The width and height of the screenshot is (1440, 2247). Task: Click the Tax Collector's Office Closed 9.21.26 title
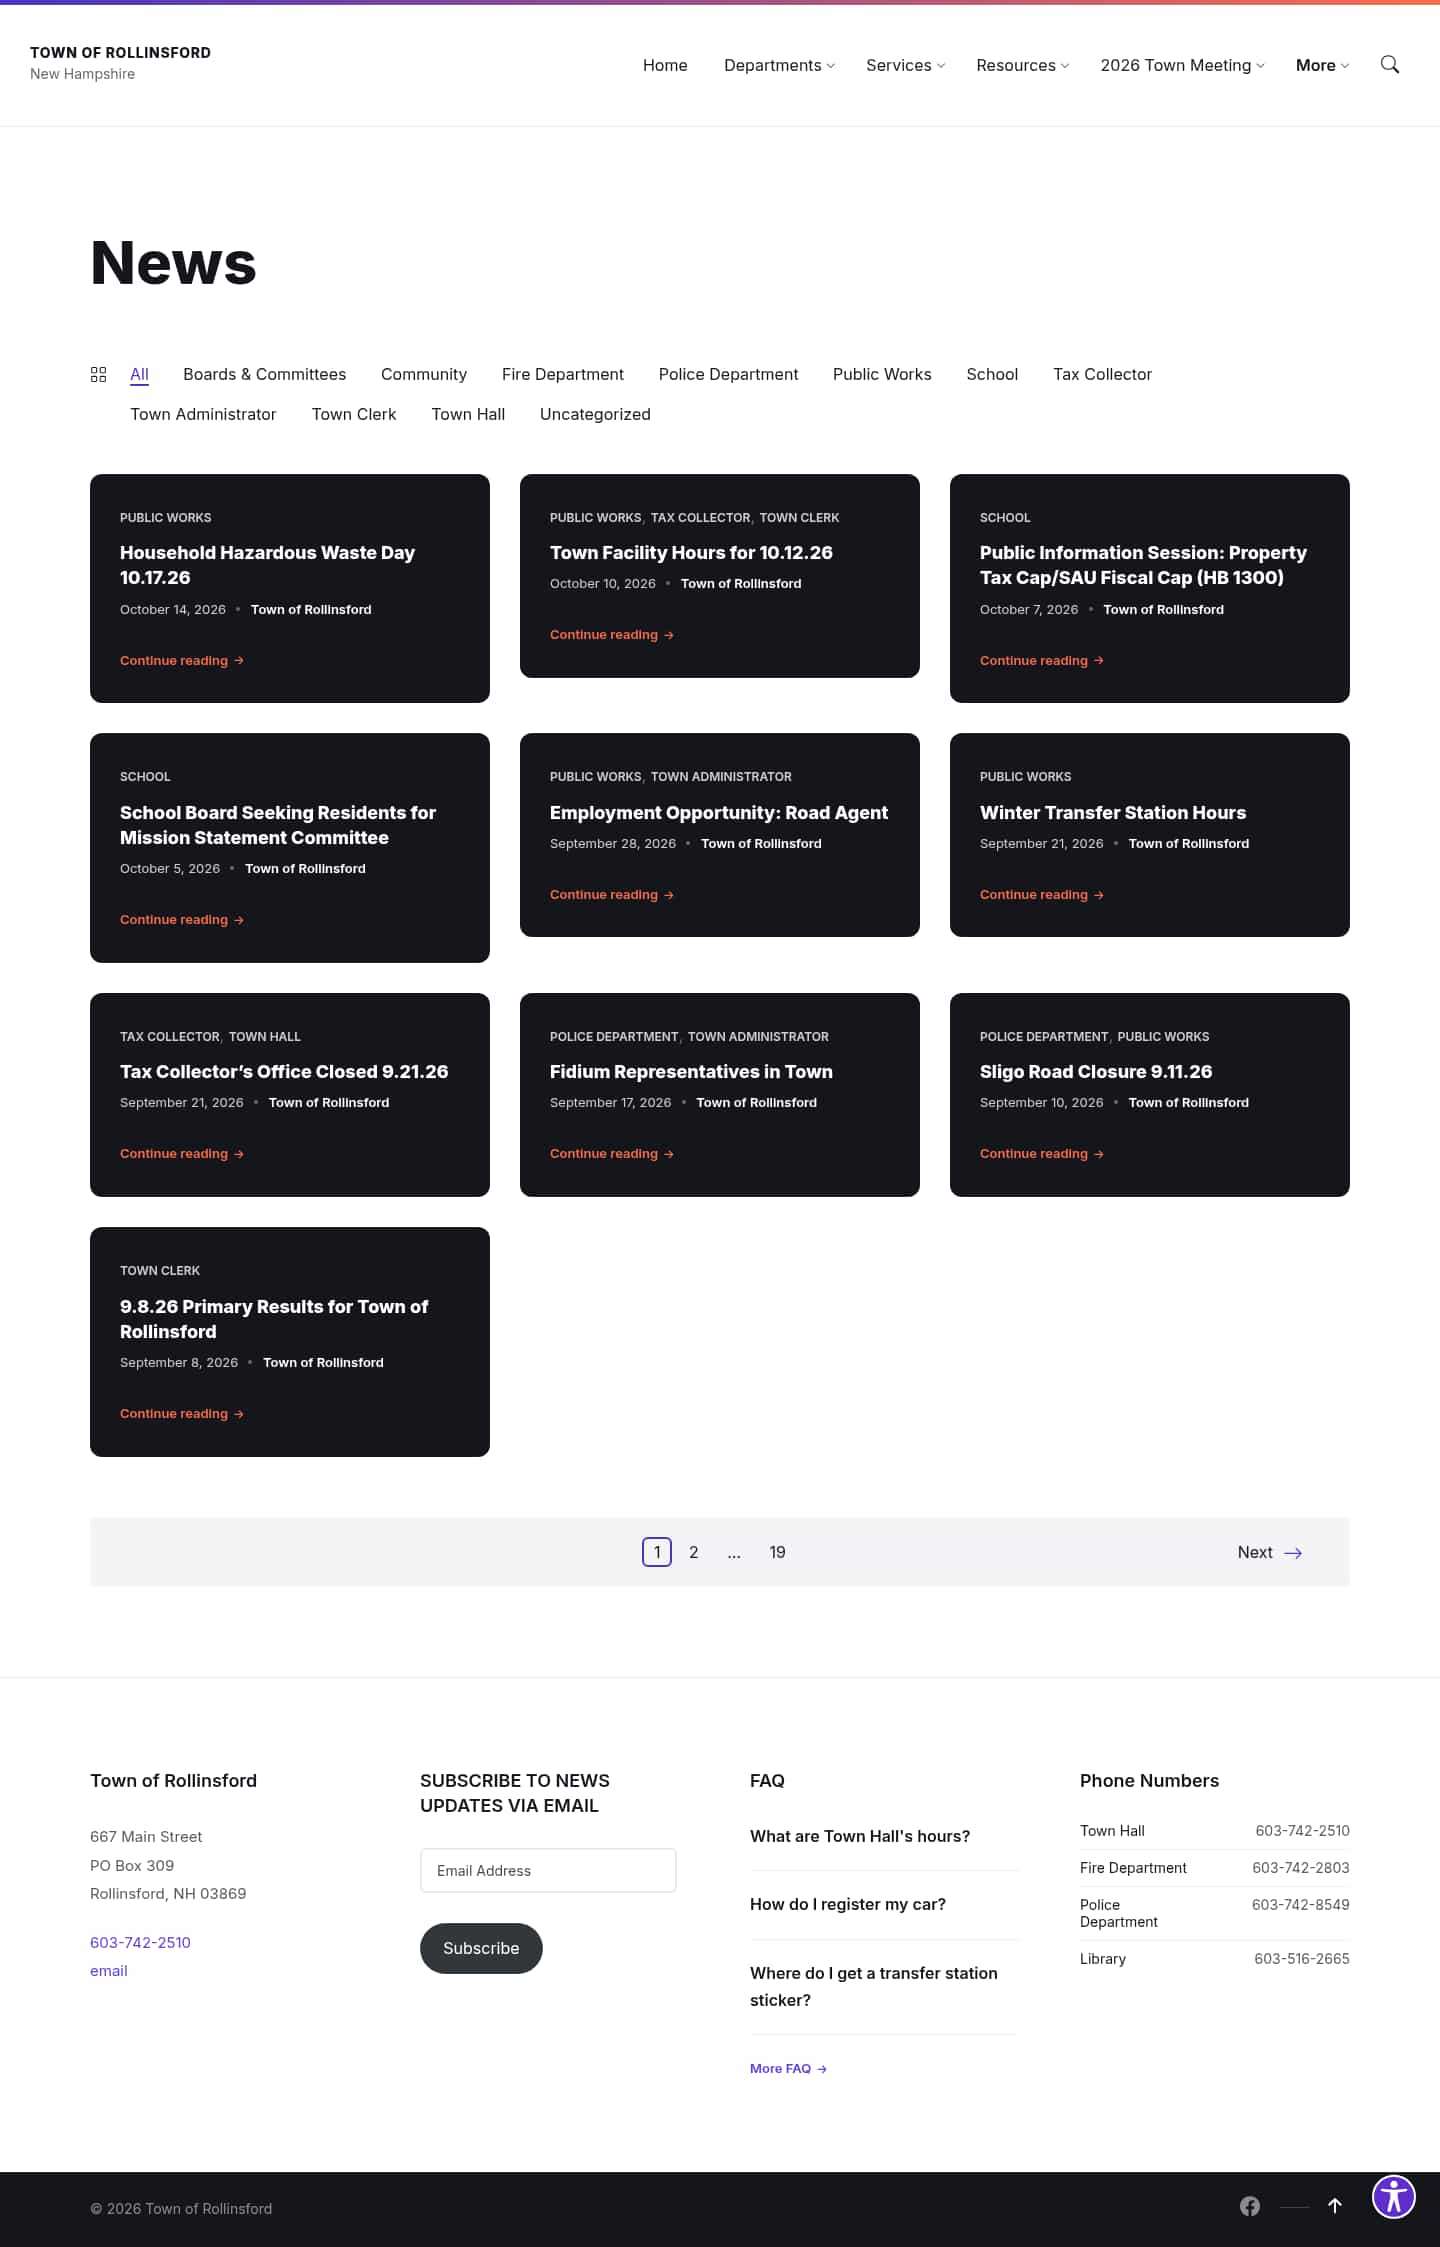point(284,1071)
